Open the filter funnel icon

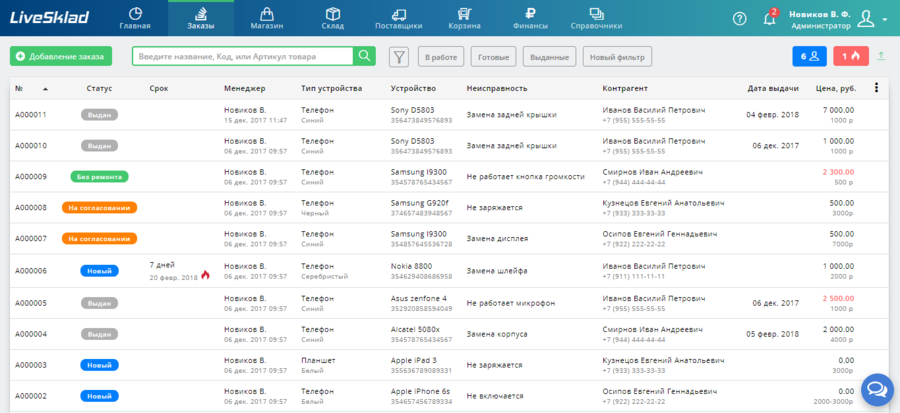pyautogui.click(x=399, y=57)
